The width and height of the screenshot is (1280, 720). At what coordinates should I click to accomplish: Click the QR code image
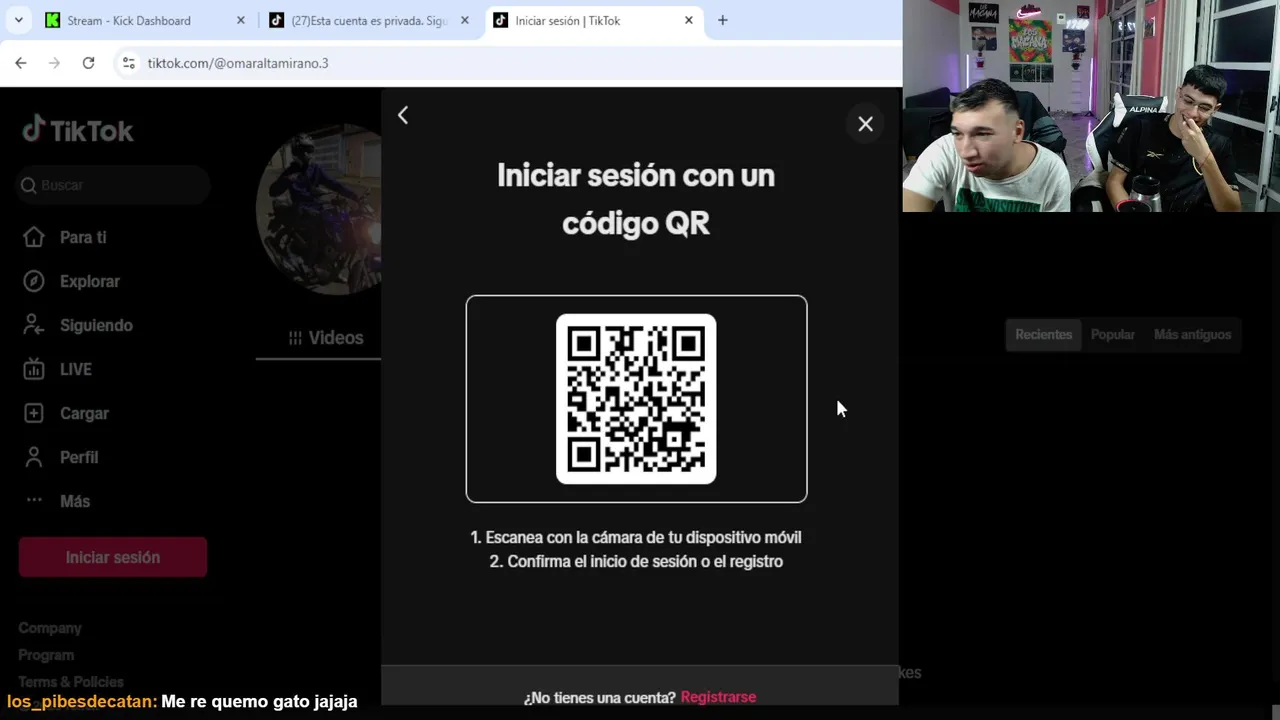pos(636,399)
